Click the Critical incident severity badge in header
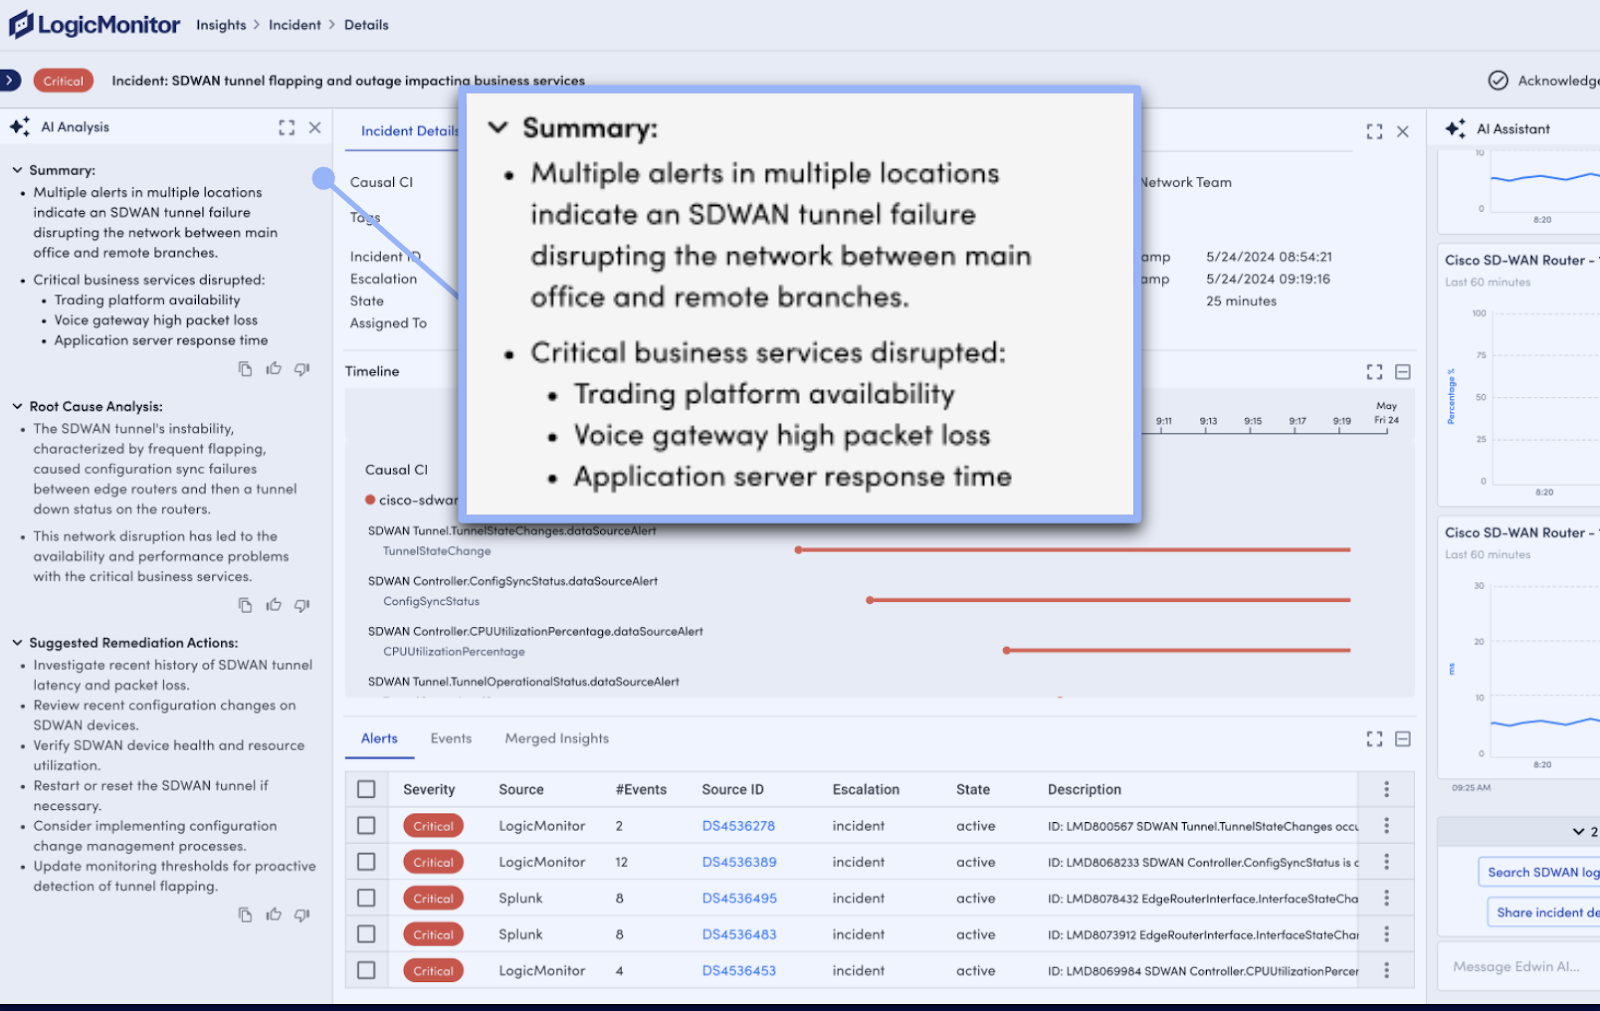Viewport: 1600px width, 1011px height. point(63,81)
